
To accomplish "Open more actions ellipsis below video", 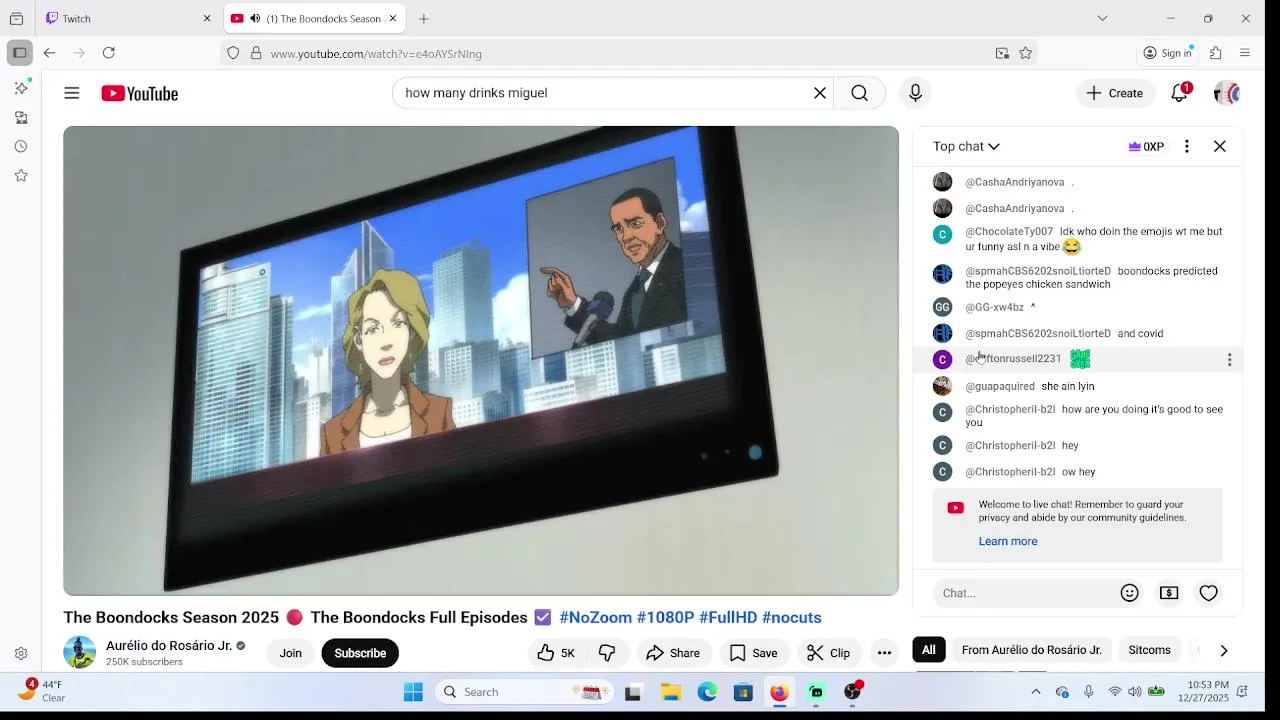I will point(884,653).
